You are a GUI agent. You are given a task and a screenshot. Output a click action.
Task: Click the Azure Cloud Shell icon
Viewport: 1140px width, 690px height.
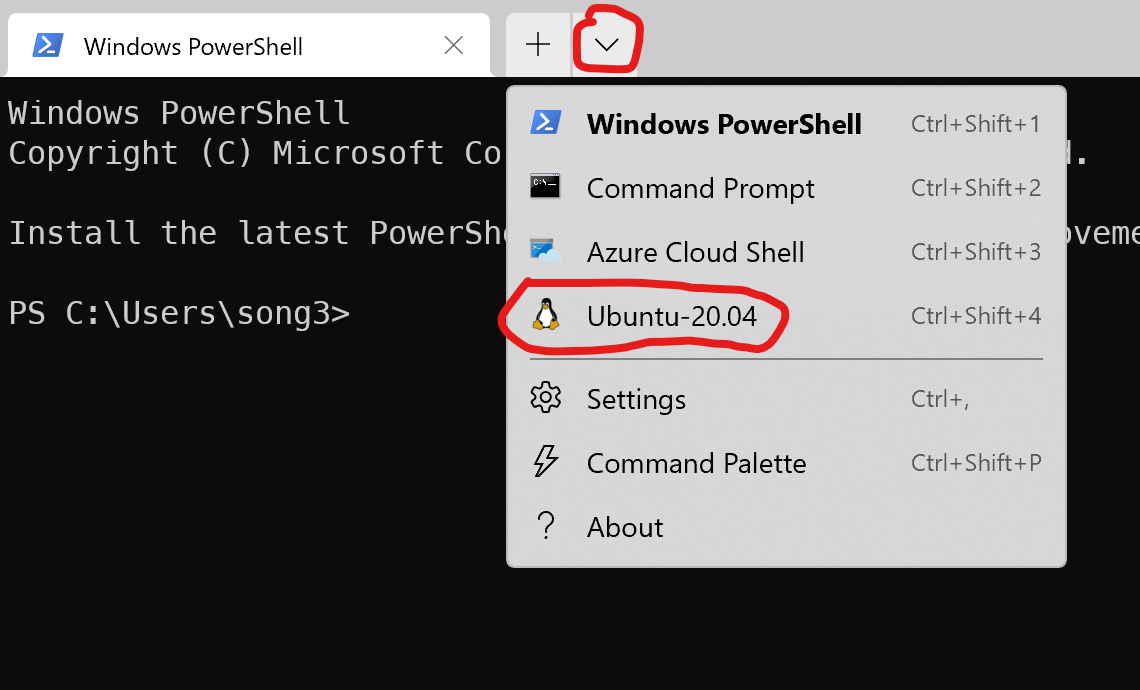click(545, 251)
